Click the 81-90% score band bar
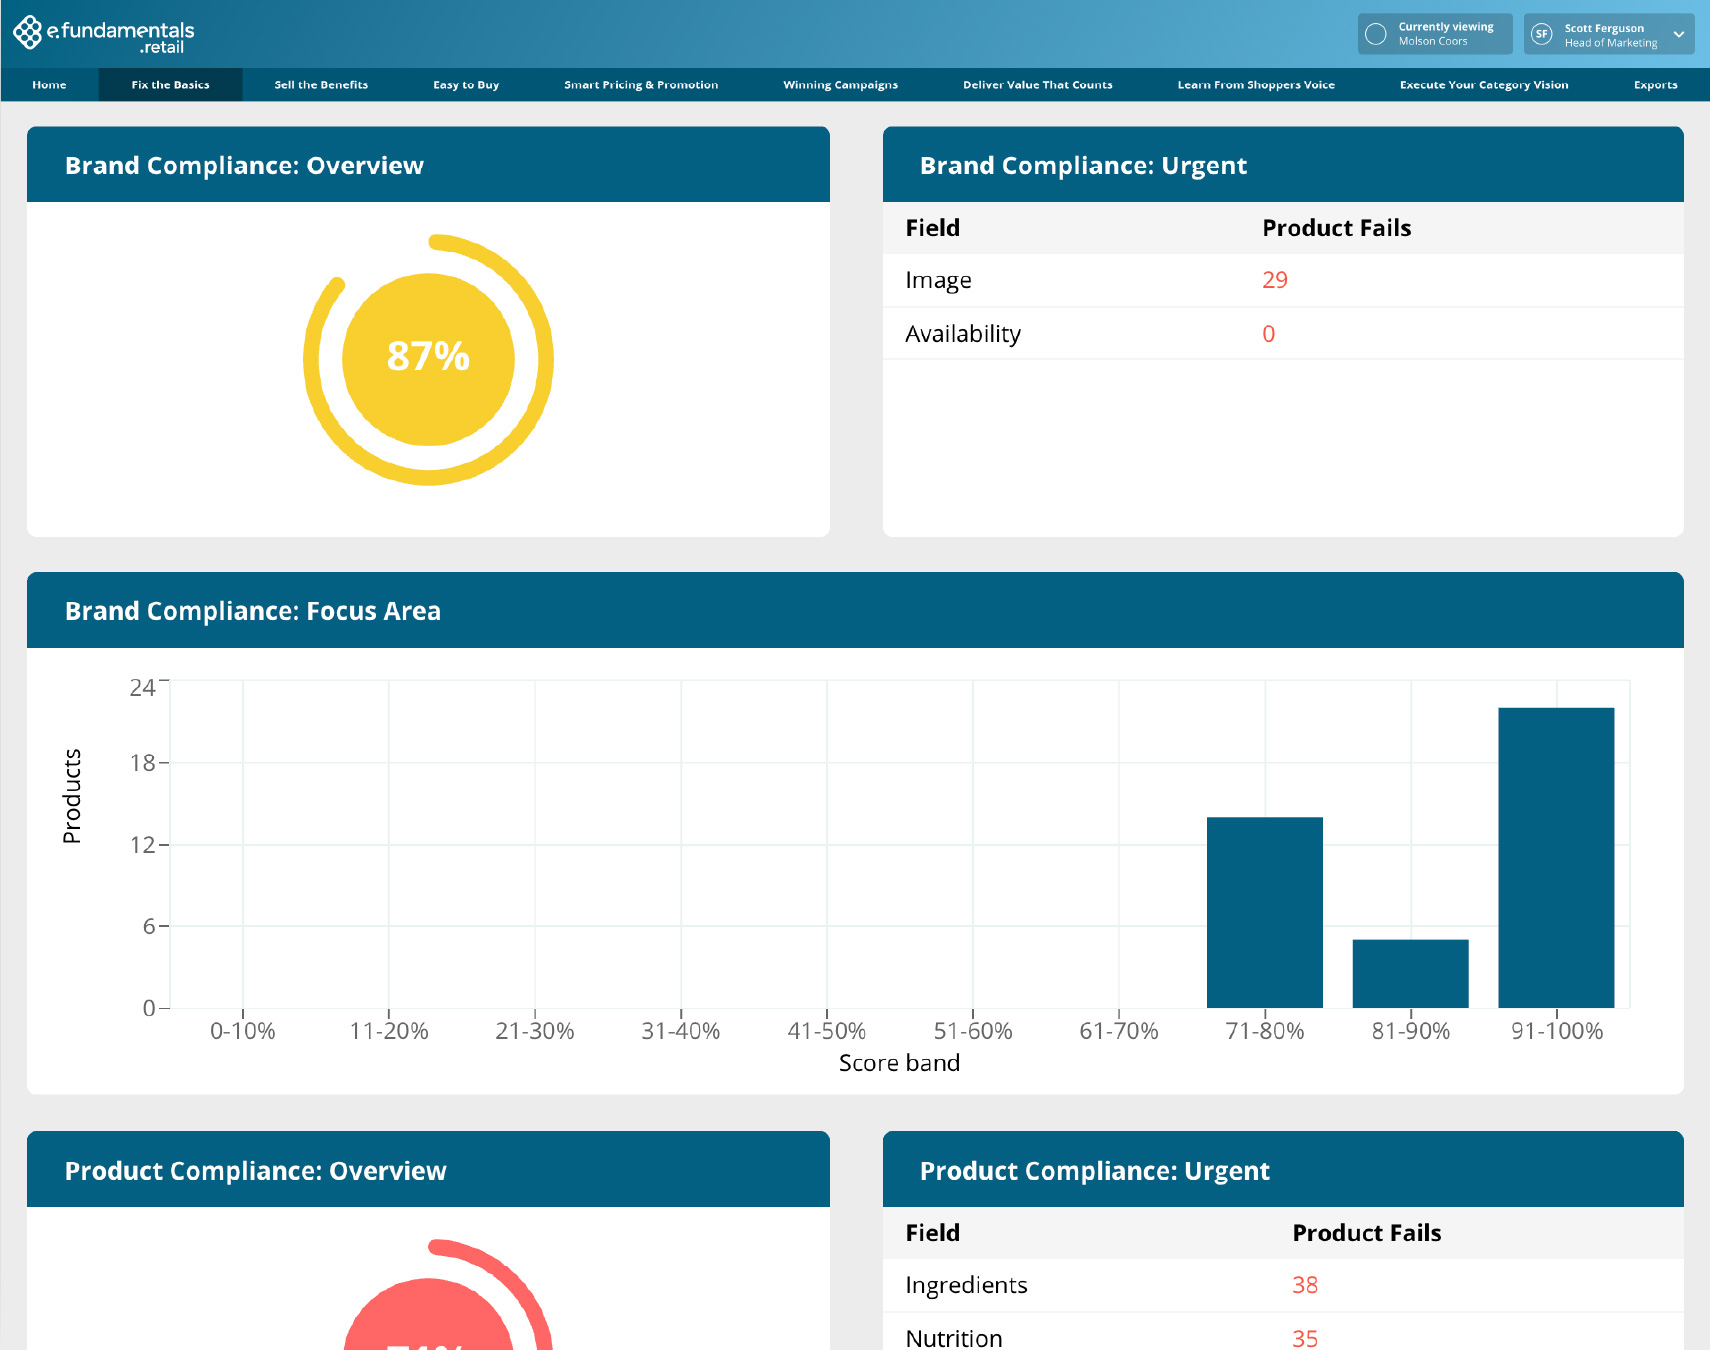The image size is (1710, 1350). (1410, 973)
